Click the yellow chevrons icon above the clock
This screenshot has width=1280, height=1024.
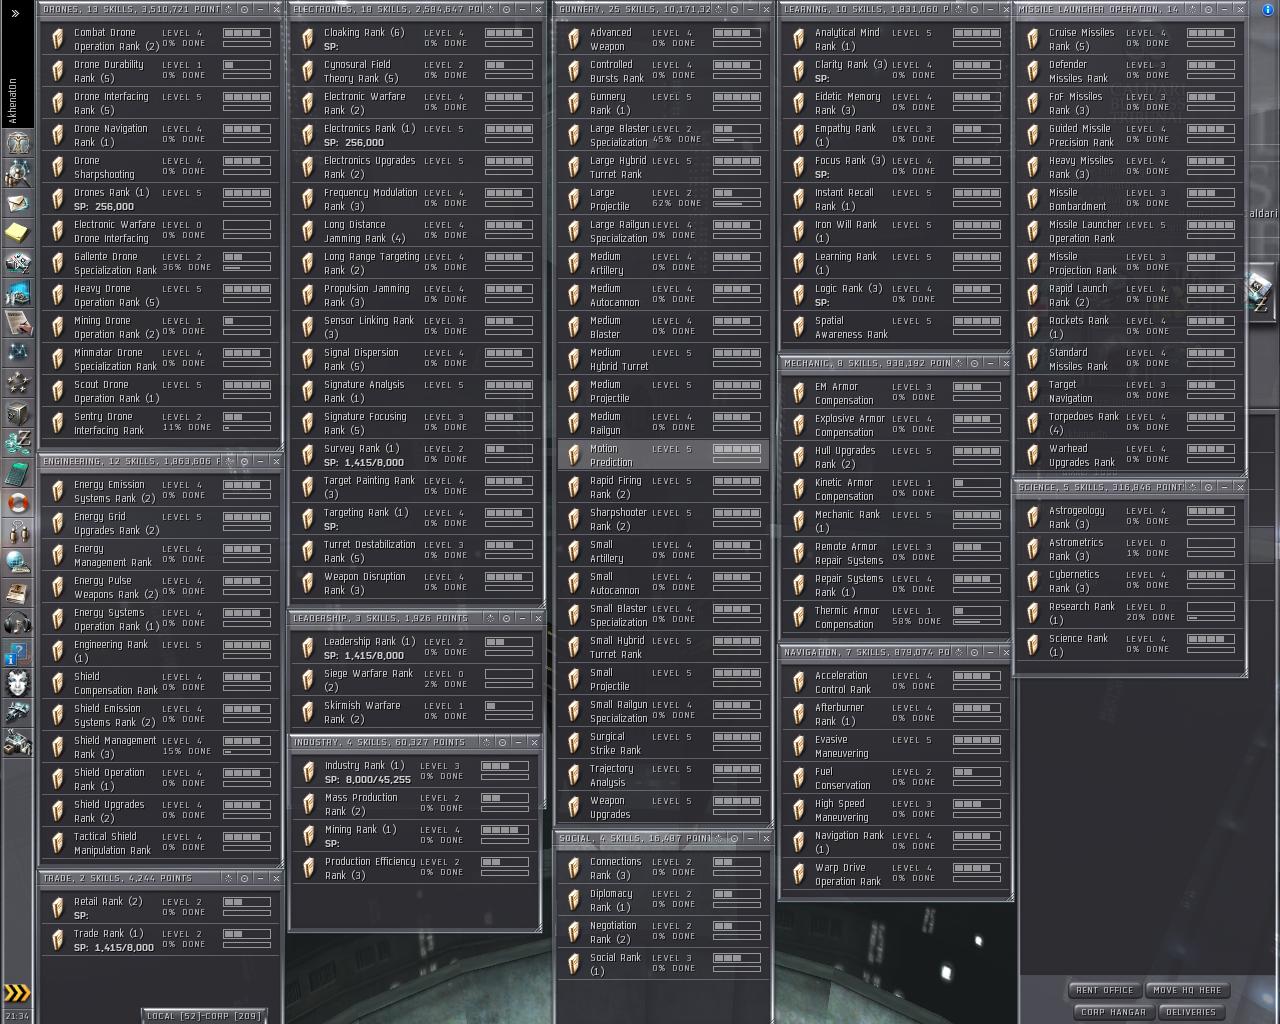[17, 993]
